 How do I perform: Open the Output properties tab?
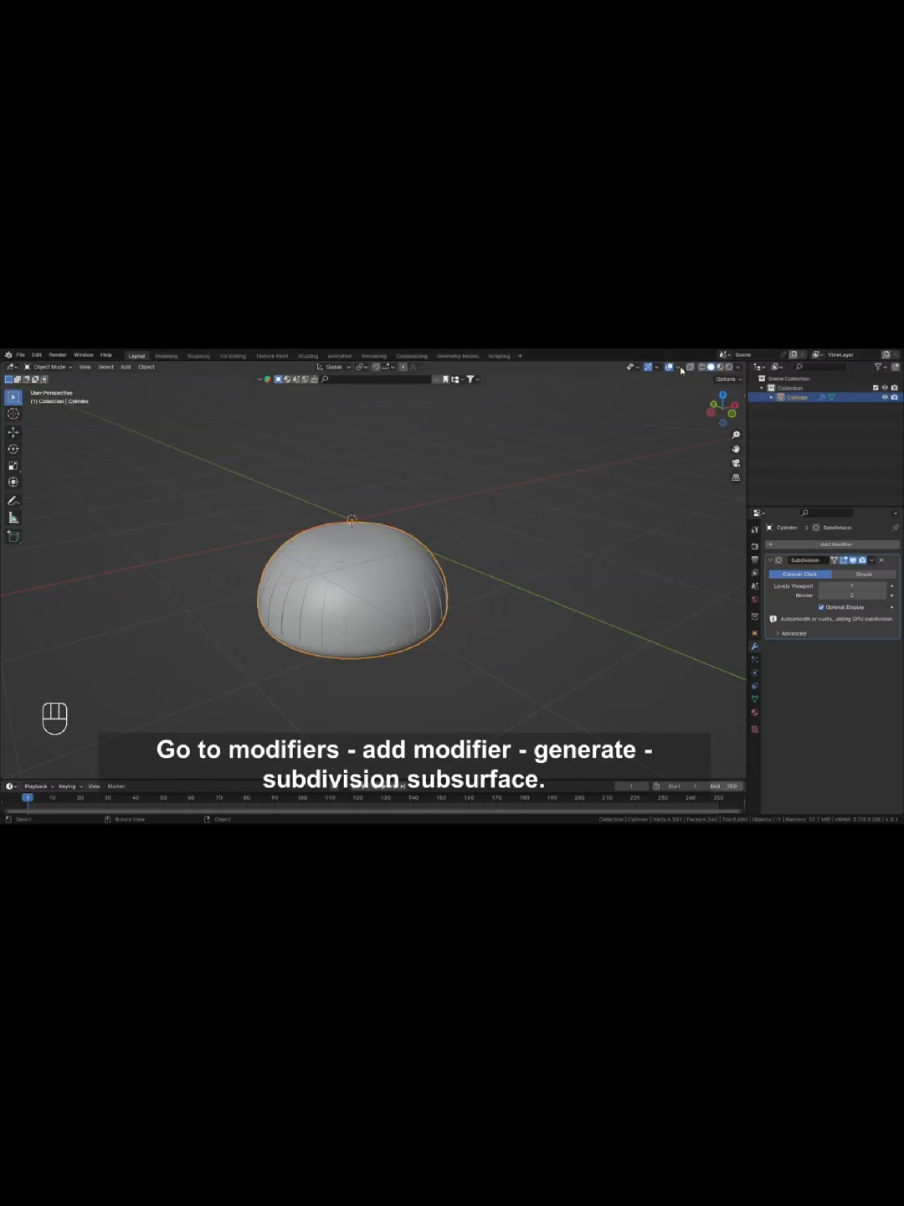(x=755, y=559)
